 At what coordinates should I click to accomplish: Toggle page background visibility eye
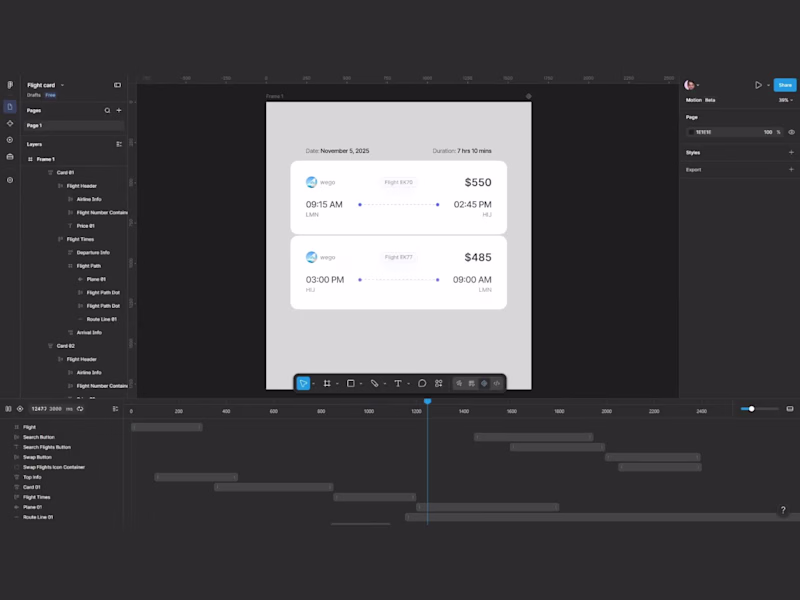[x=791, y=132]
